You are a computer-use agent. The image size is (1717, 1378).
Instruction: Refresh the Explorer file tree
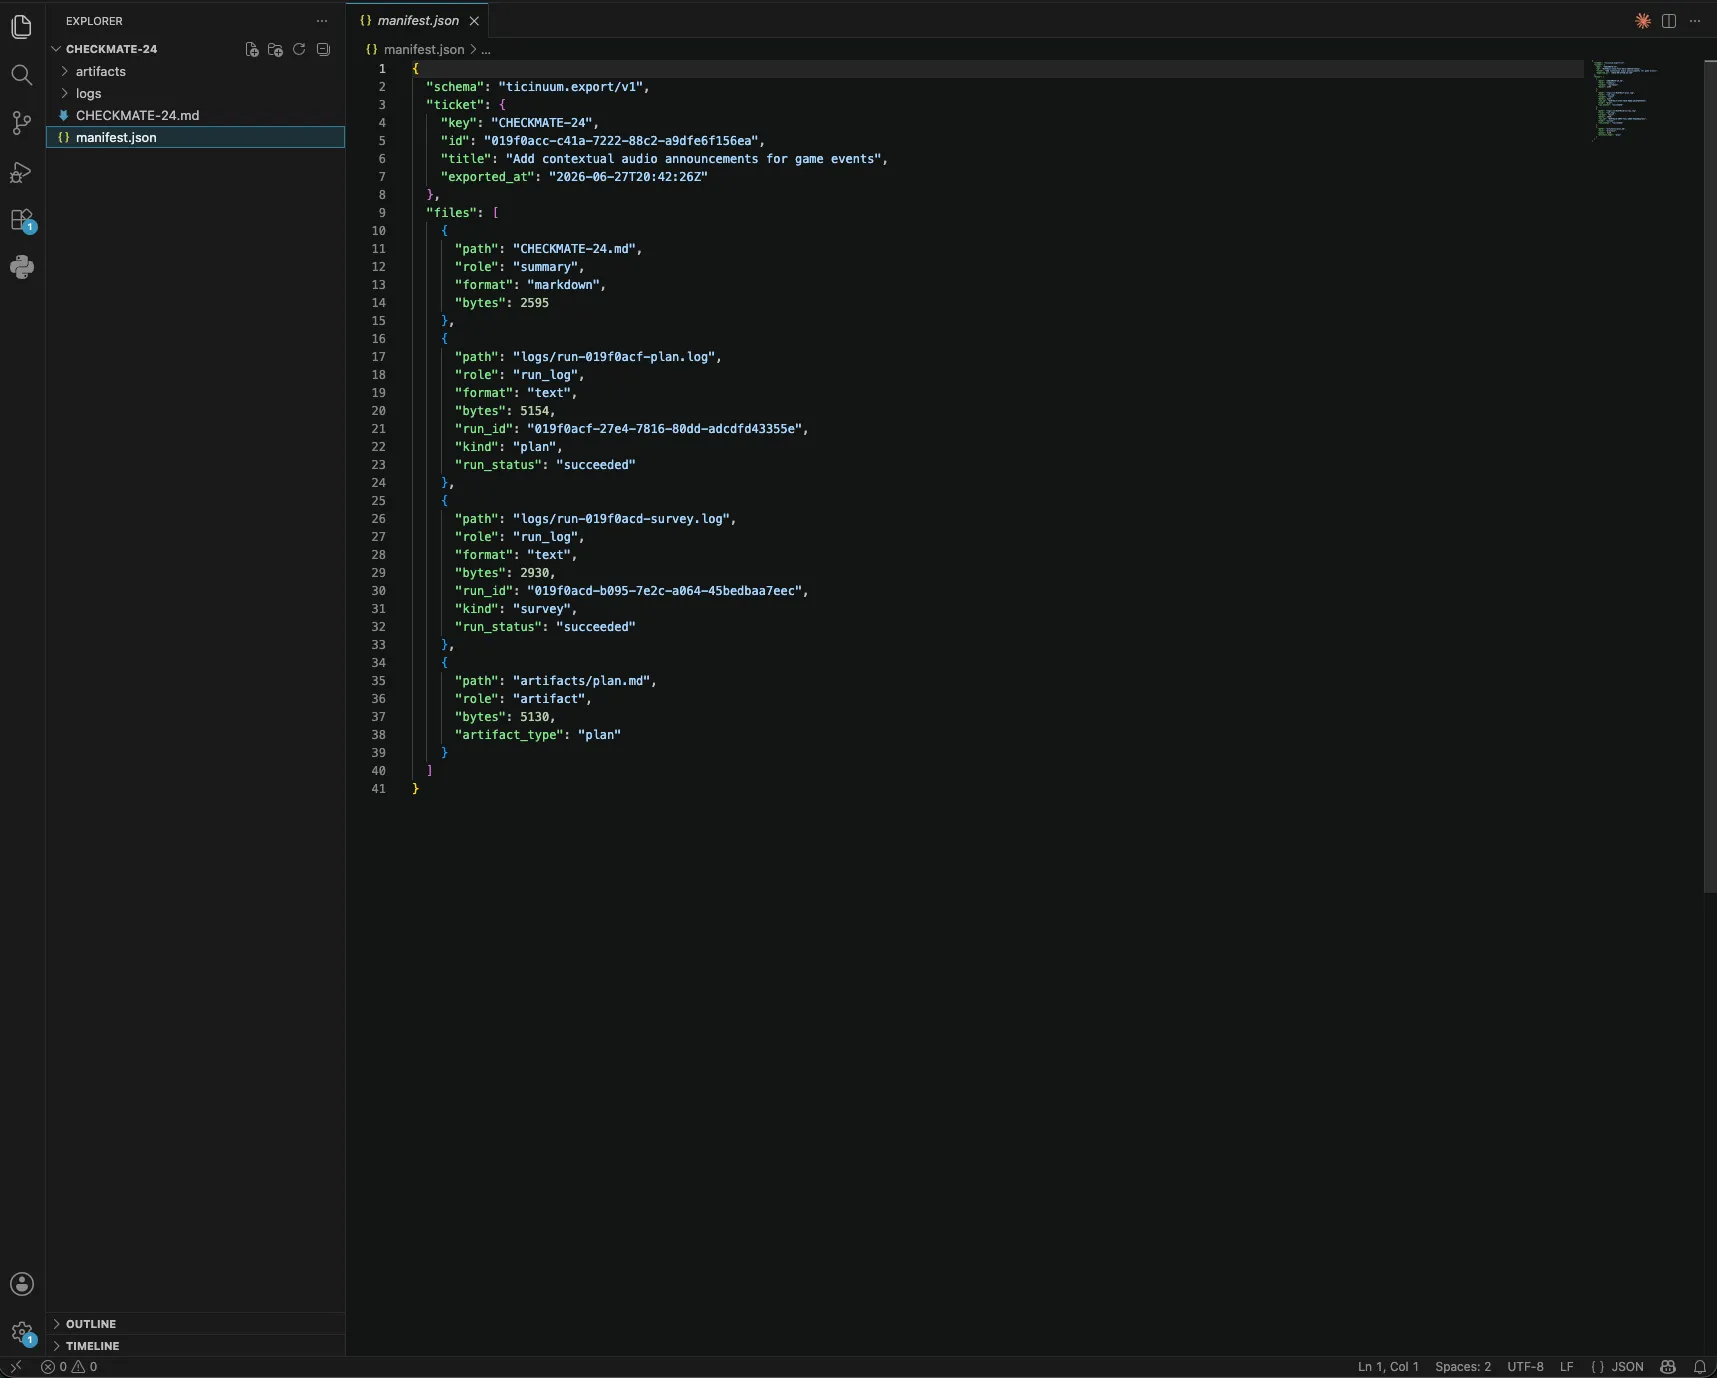pos(299,49)
